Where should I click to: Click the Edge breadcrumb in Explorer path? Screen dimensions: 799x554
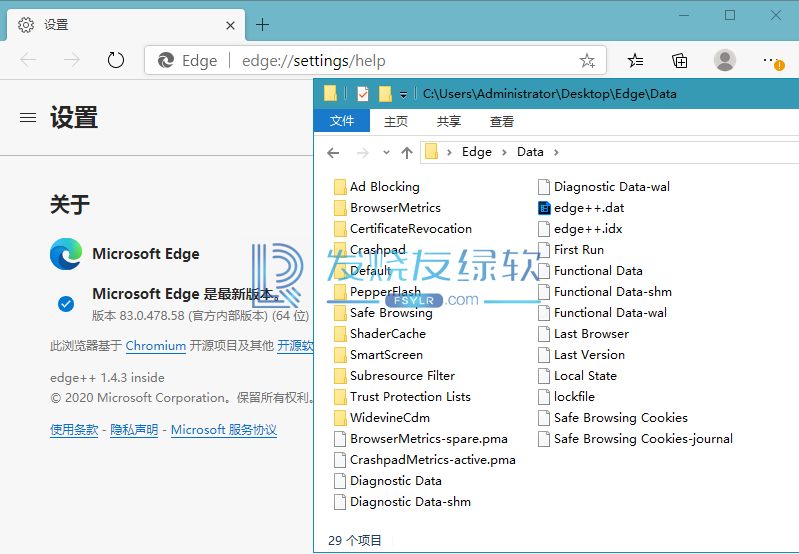point(477,152)
